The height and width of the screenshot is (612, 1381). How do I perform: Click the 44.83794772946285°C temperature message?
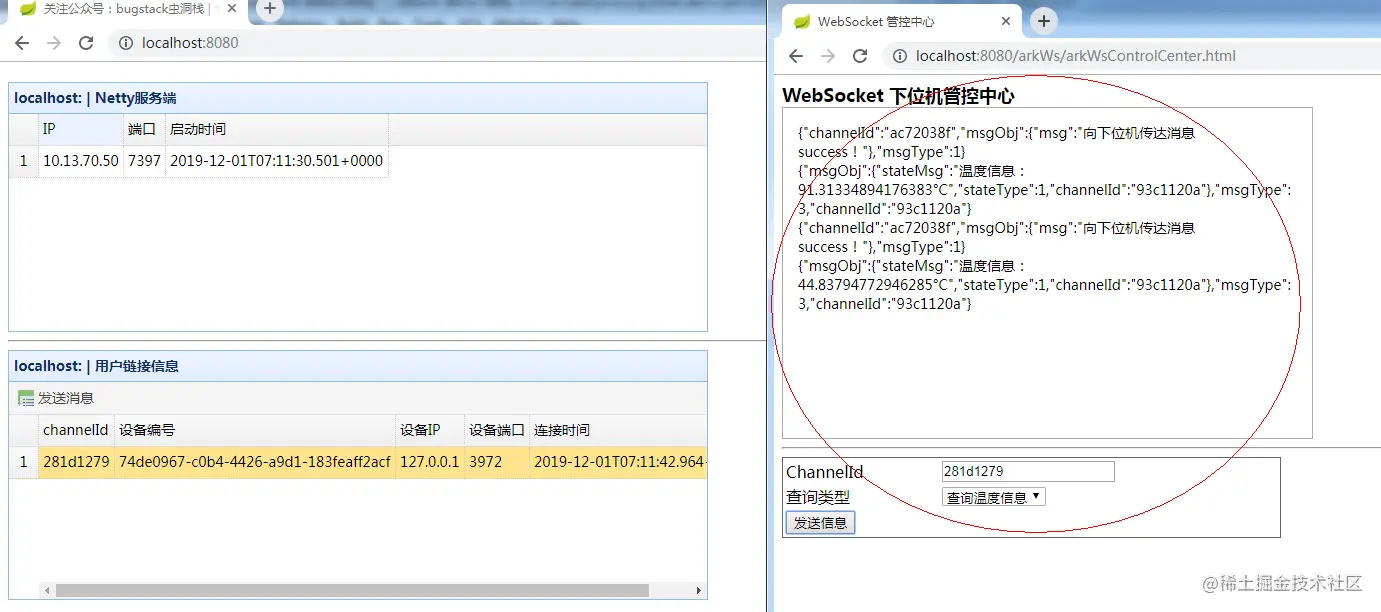(x=1045, y=285)
